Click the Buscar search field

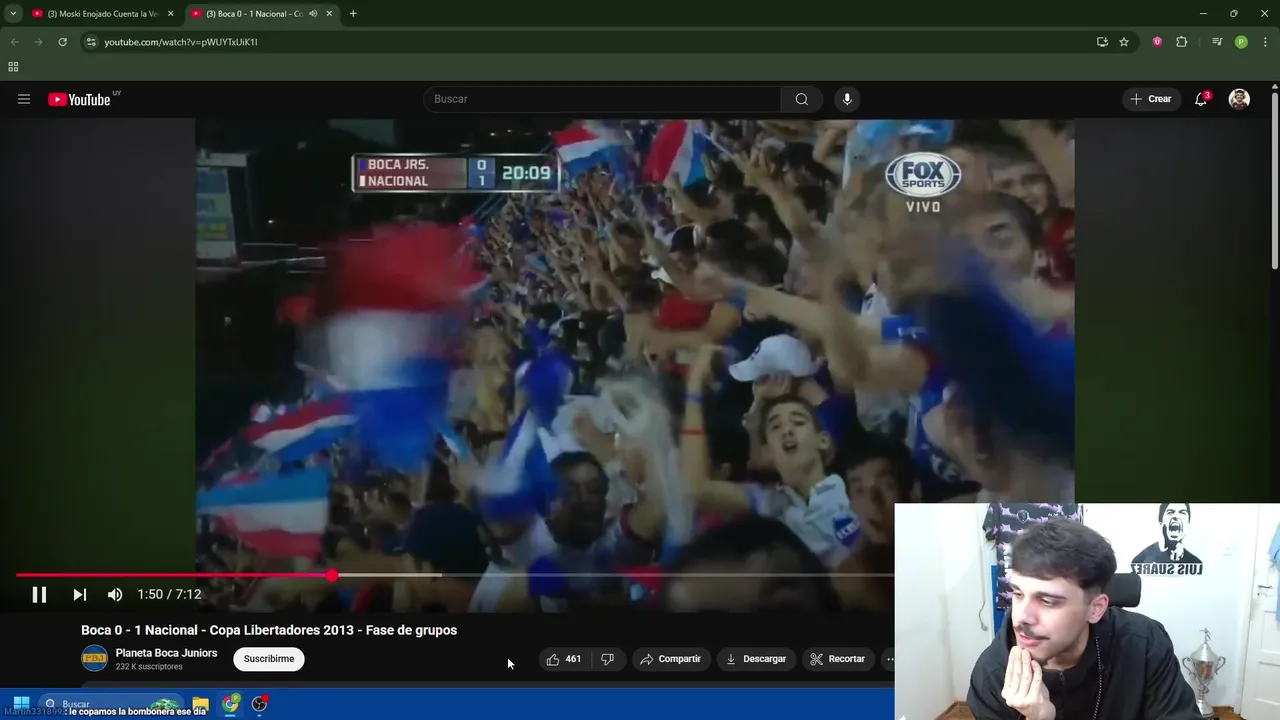(x=603, y=99)
